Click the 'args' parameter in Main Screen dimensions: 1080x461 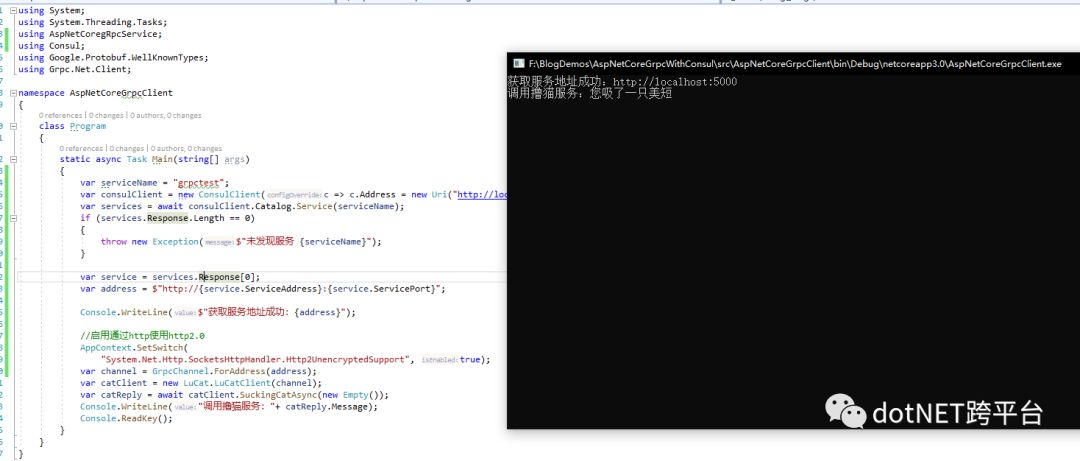pyautogui.click(x=234, y=159)
